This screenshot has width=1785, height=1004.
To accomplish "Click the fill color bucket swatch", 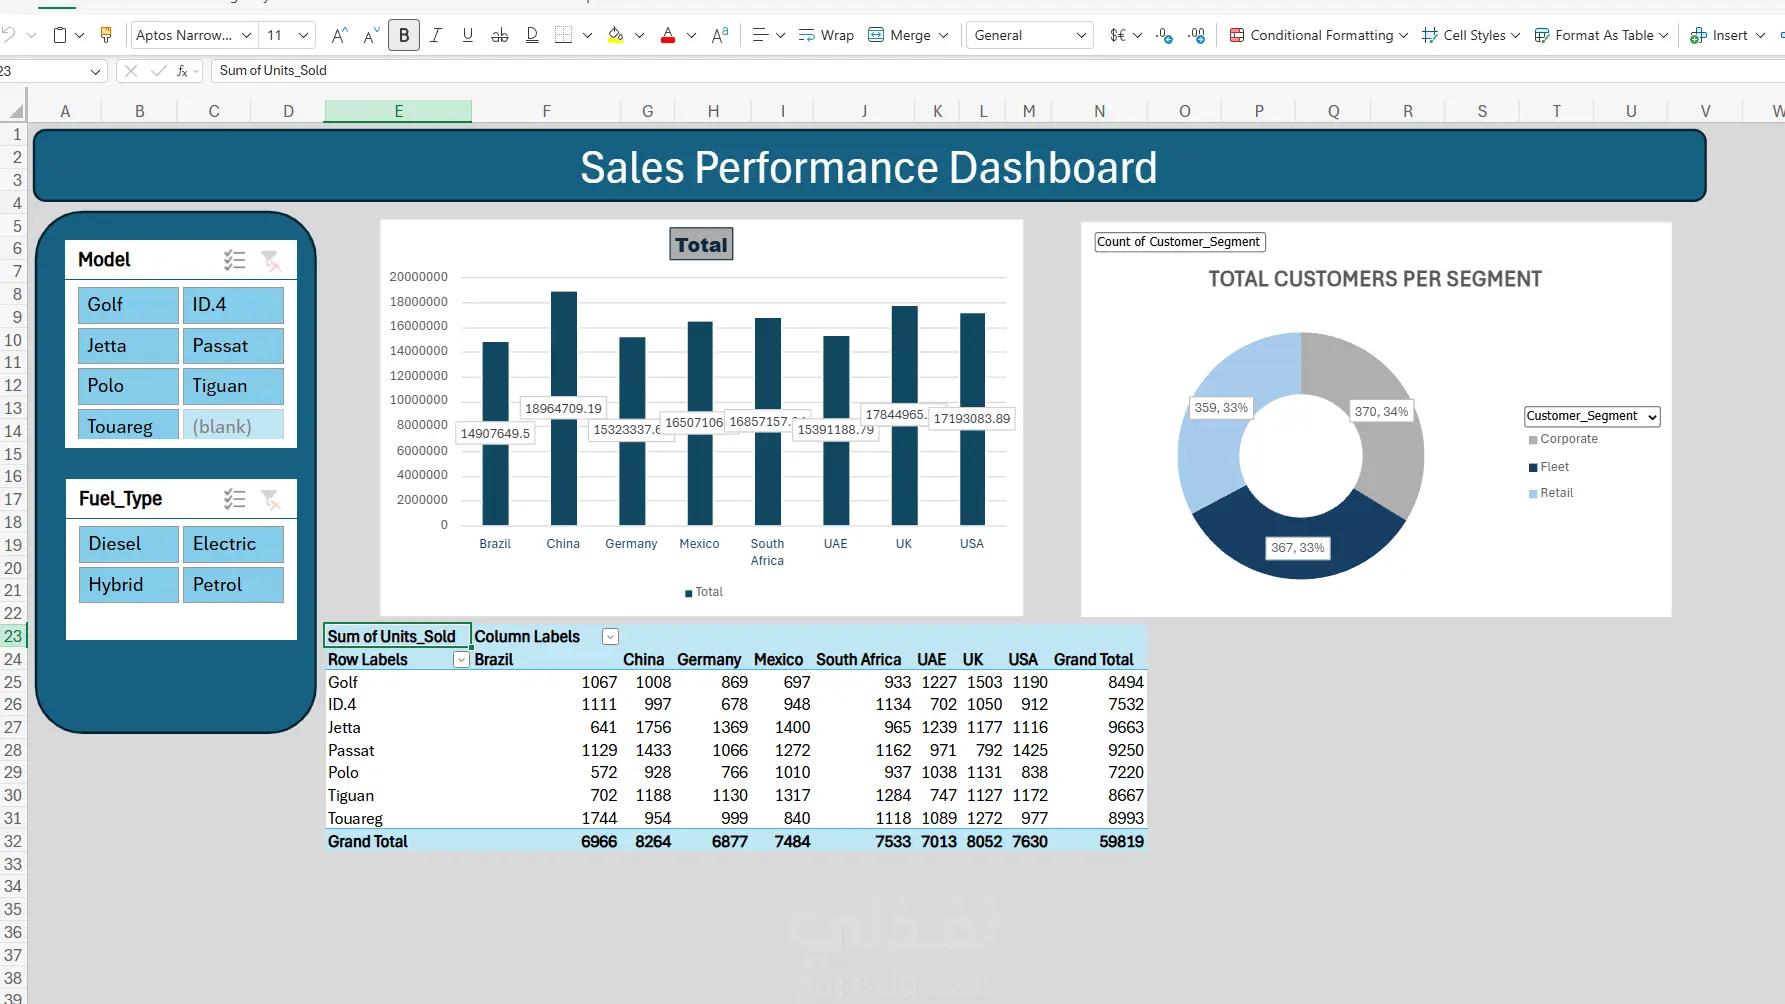I will click(616, 35).
